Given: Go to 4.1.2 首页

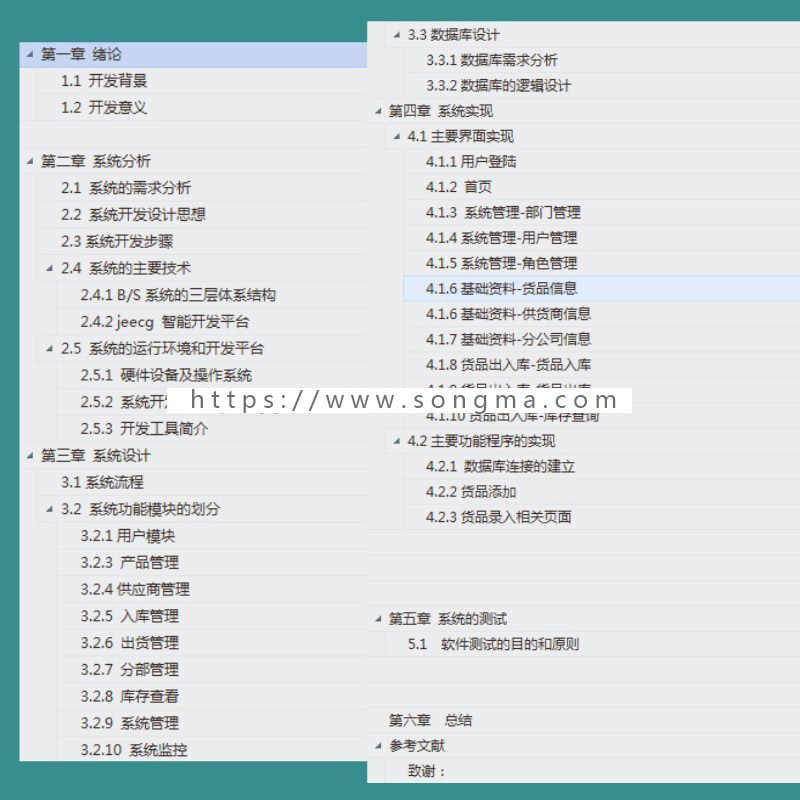Looking at the screenshot, I should click(x=459, y=187).
